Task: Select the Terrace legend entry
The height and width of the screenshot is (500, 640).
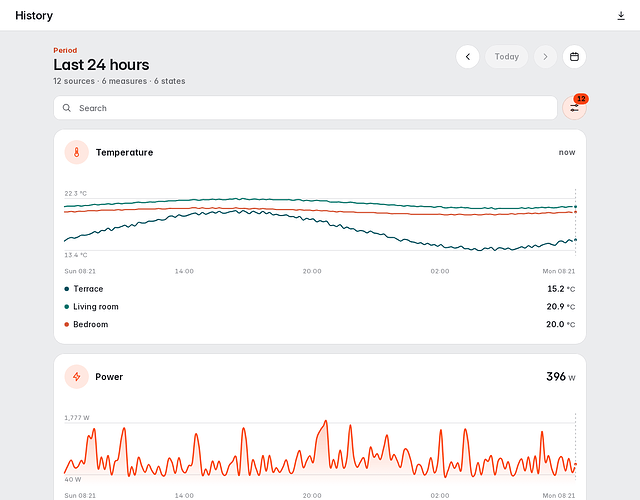Action: (x=320, y=289)
